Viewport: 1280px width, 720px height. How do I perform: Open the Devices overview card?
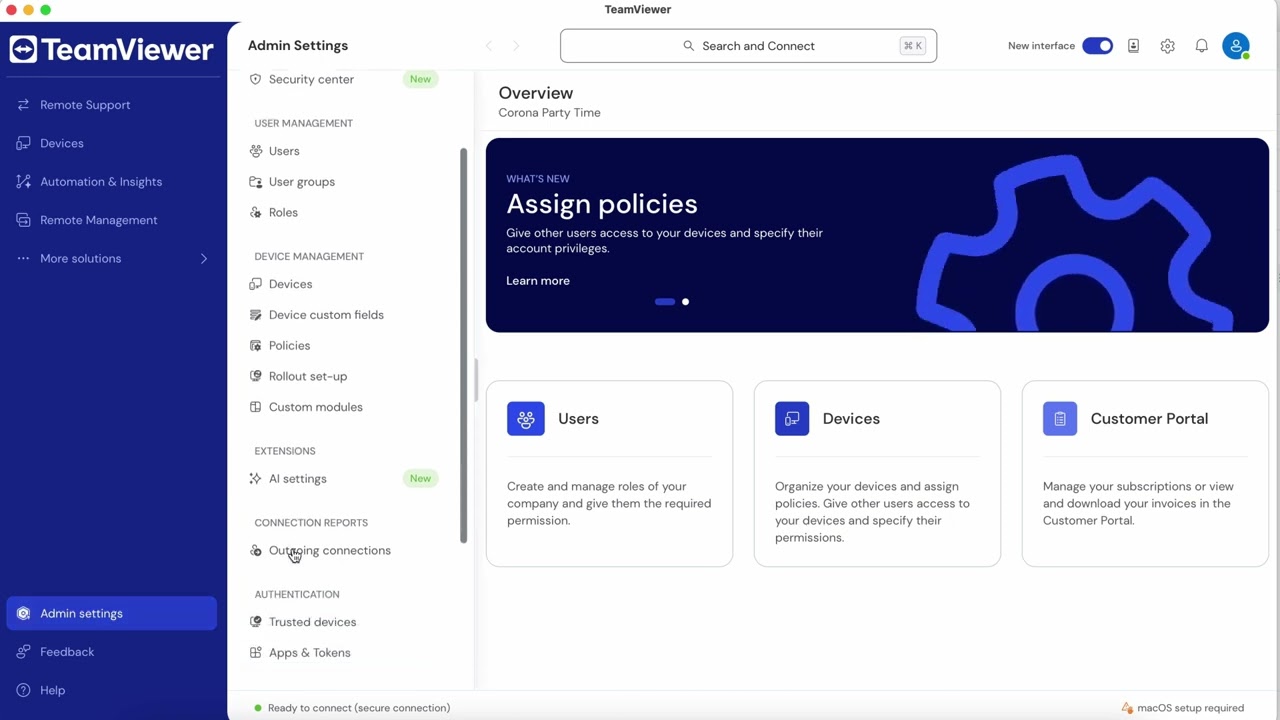[x=877, y=473]
